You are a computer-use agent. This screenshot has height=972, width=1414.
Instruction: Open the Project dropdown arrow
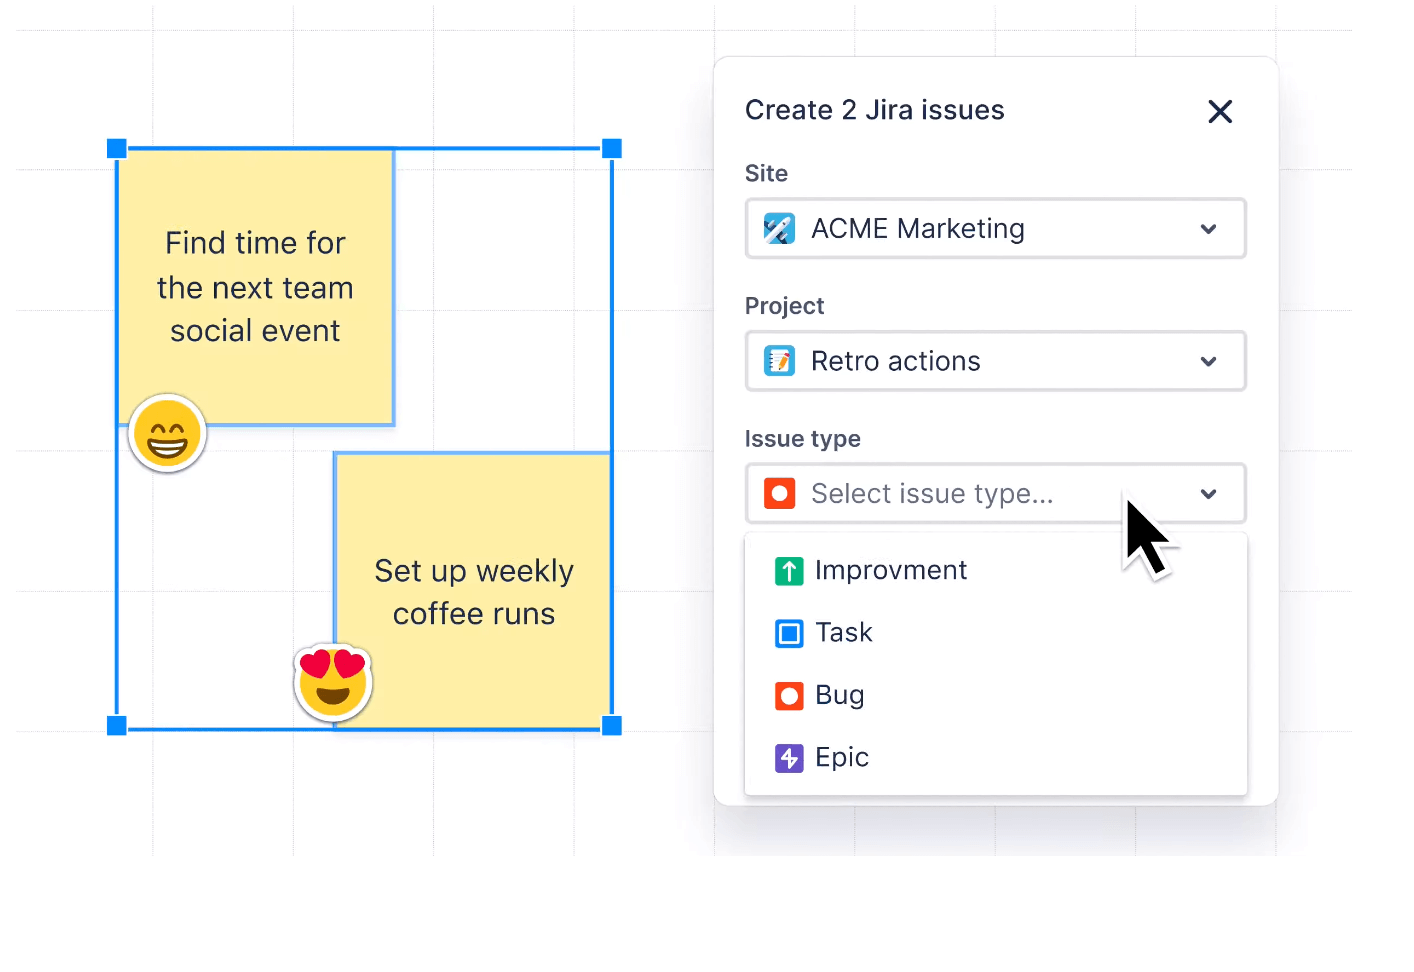click(x=1208, y=361)
